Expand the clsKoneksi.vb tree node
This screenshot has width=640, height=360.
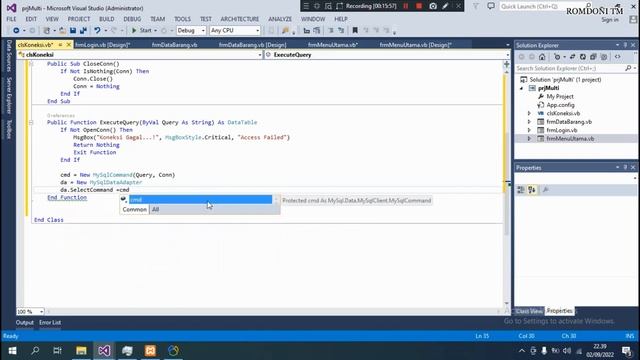[x=529, y=113]
